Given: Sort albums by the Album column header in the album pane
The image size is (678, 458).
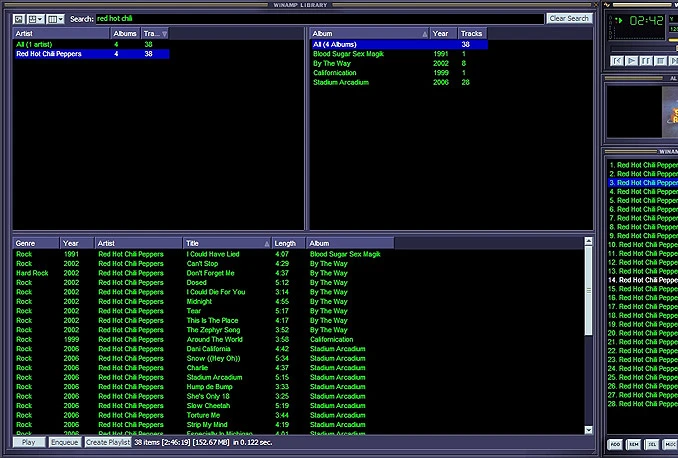Looking at the screenshot, I should (x=370, y=33).
